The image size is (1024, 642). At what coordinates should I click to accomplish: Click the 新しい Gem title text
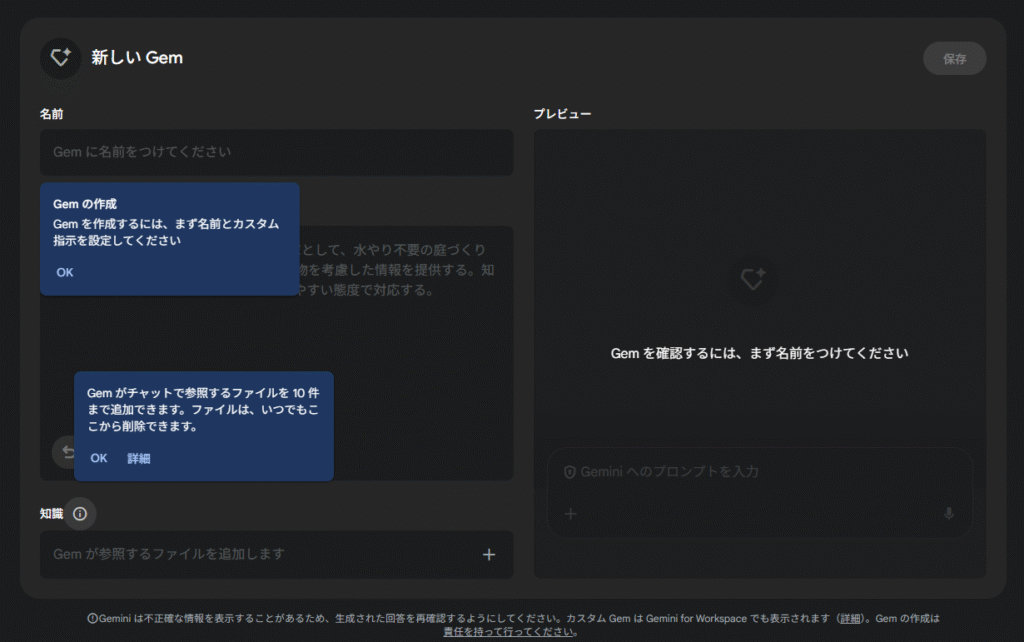(x=137, y=57)
